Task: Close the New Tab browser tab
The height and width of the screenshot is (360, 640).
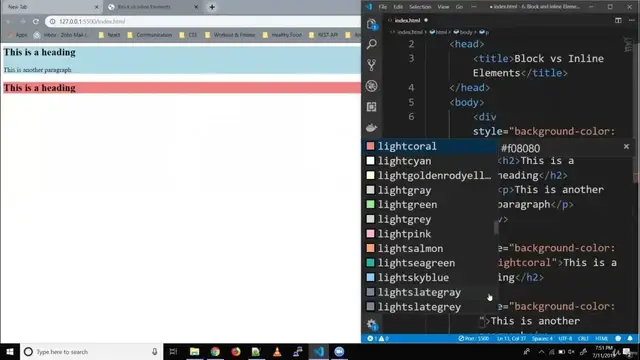Action: pos(97,7)
